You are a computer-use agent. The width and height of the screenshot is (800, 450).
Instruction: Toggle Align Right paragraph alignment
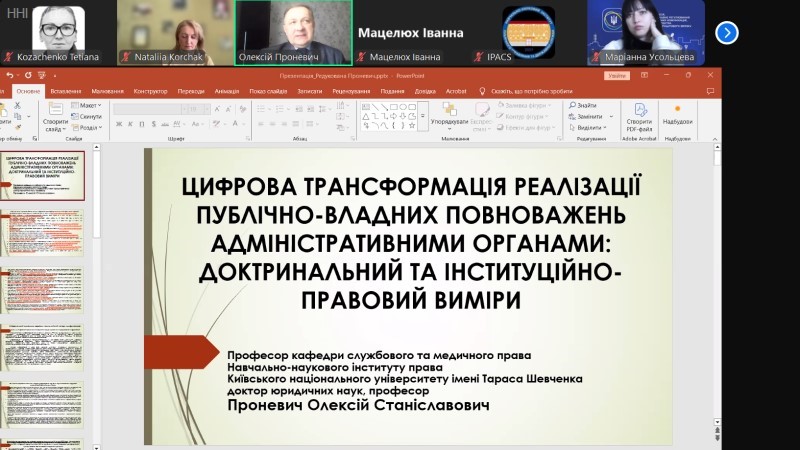(284, 124)
